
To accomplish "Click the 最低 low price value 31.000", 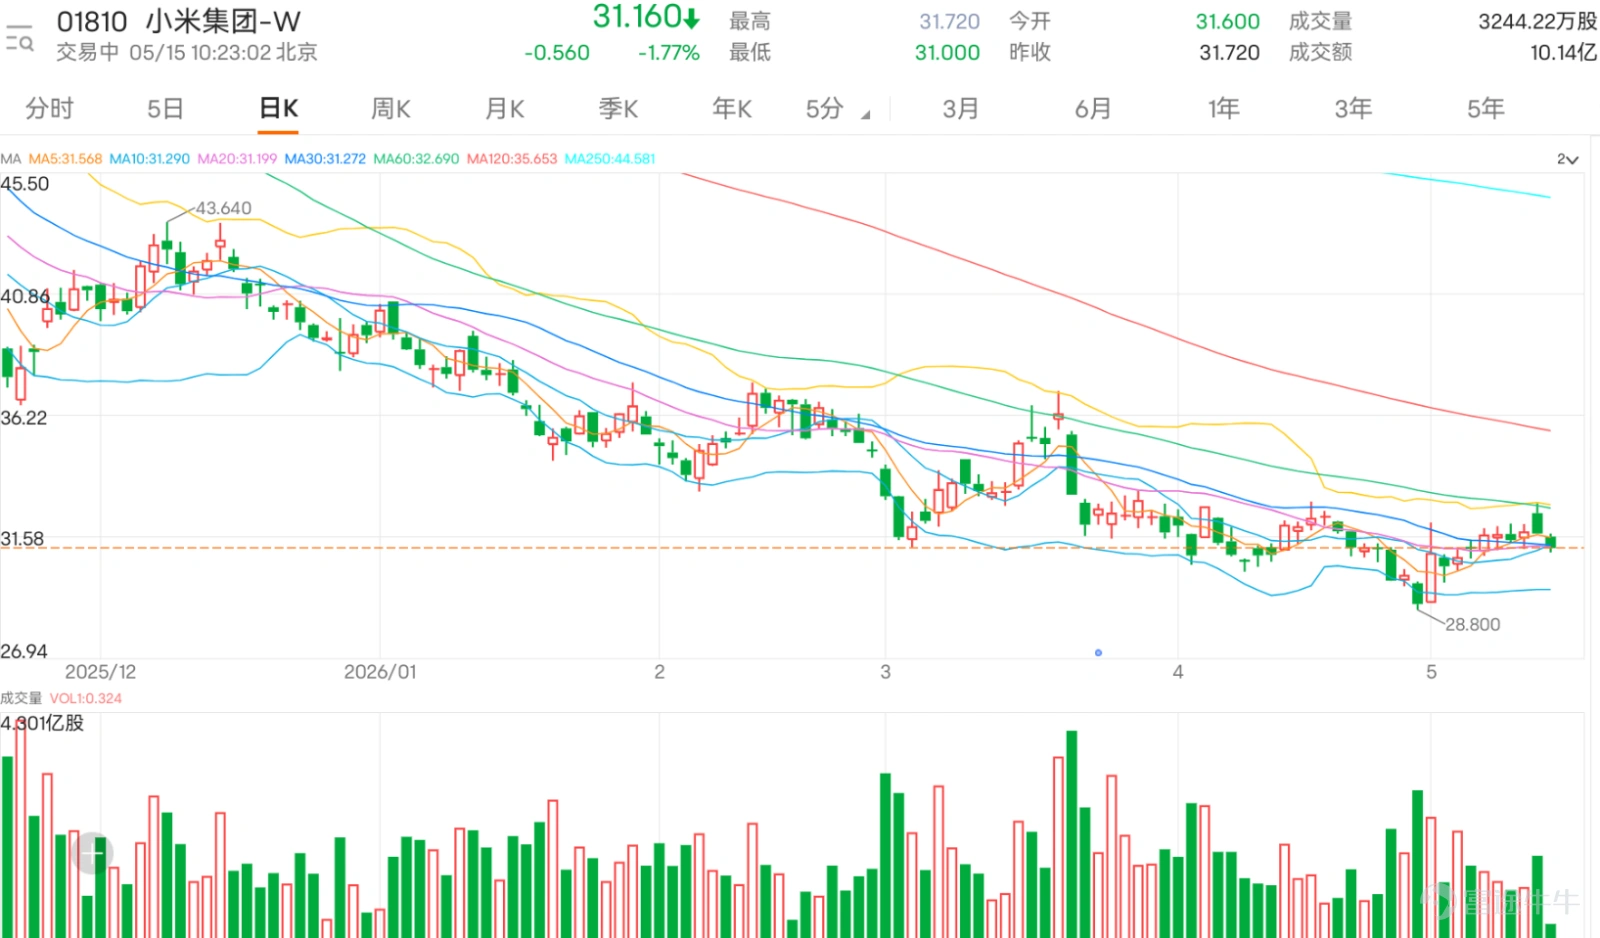I will click(x=947, y=53).
